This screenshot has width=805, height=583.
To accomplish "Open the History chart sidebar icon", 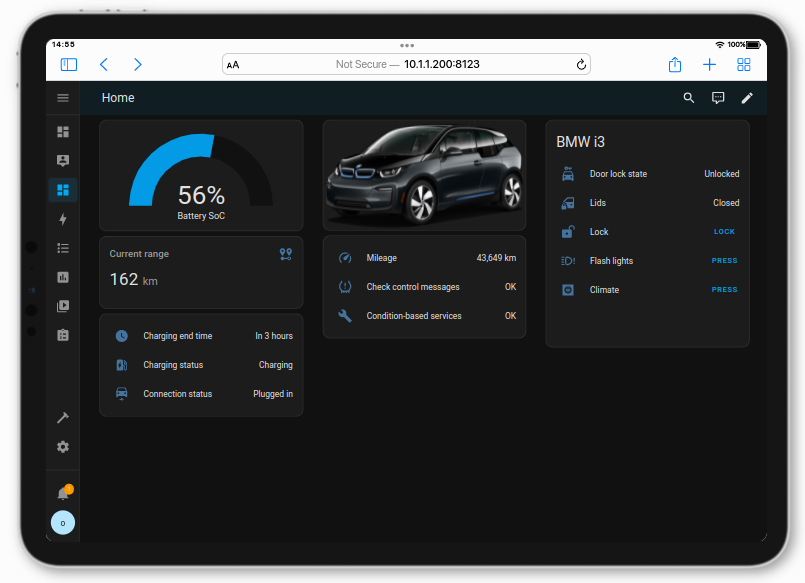I will pos(63,277).
